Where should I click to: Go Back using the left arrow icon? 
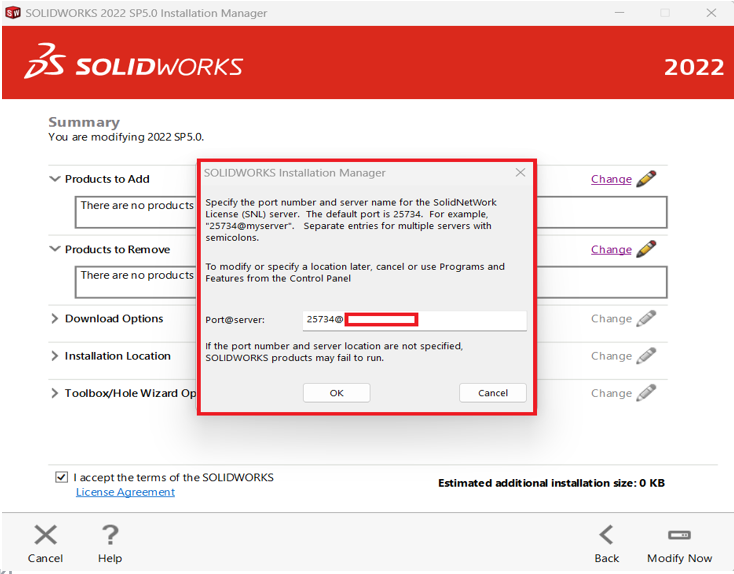pyautogui.click(x=606, y=535)
